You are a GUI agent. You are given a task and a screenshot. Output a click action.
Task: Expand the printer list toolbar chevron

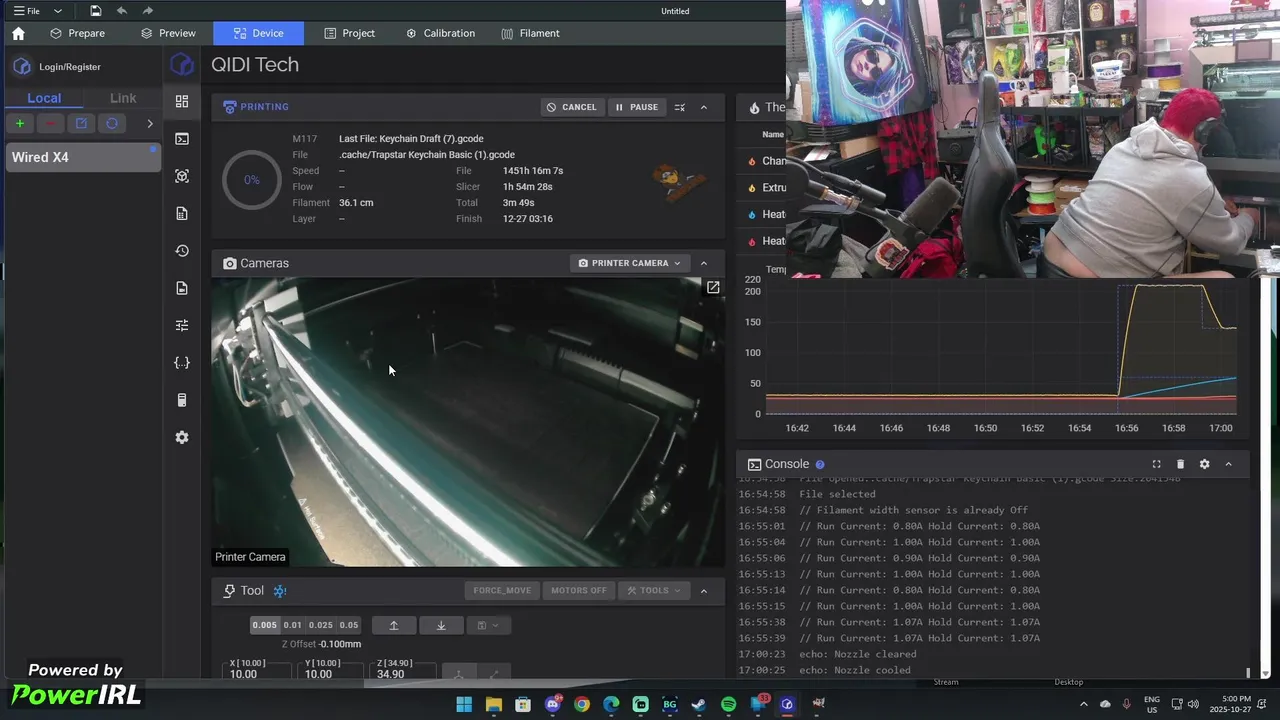tap(150, 124)
